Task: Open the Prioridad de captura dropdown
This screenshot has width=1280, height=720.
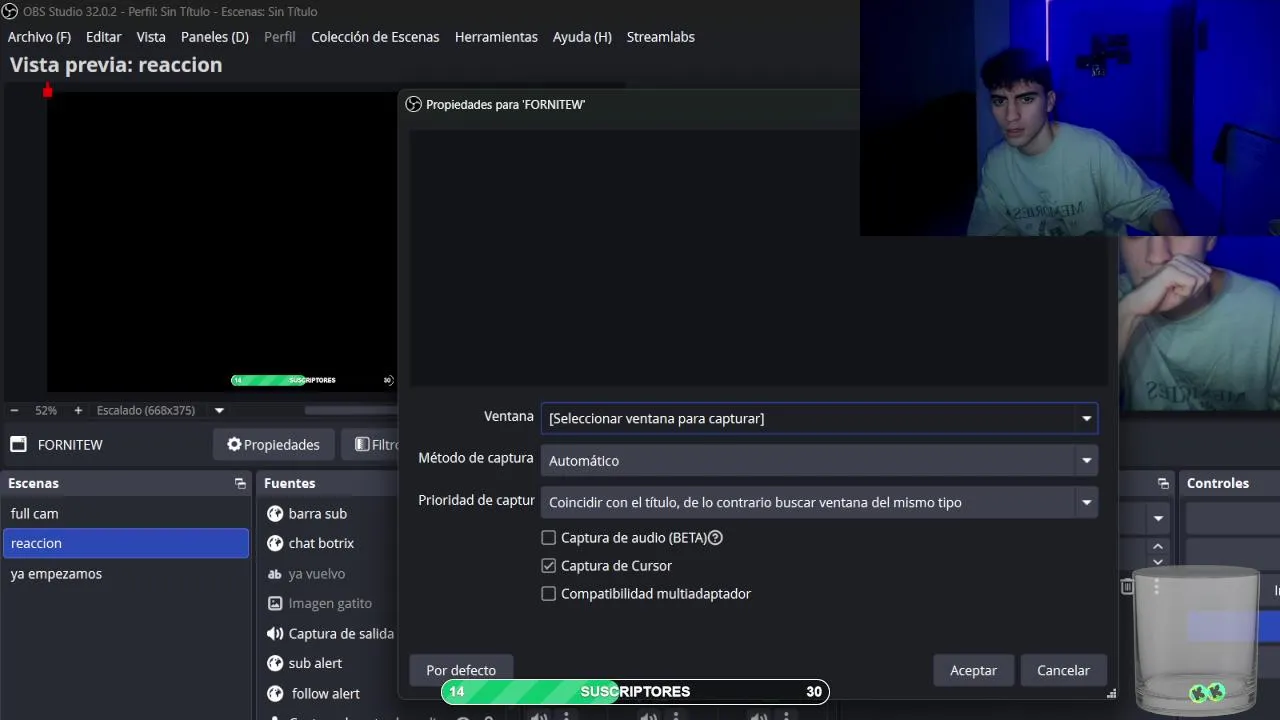Action: [819, 502]
